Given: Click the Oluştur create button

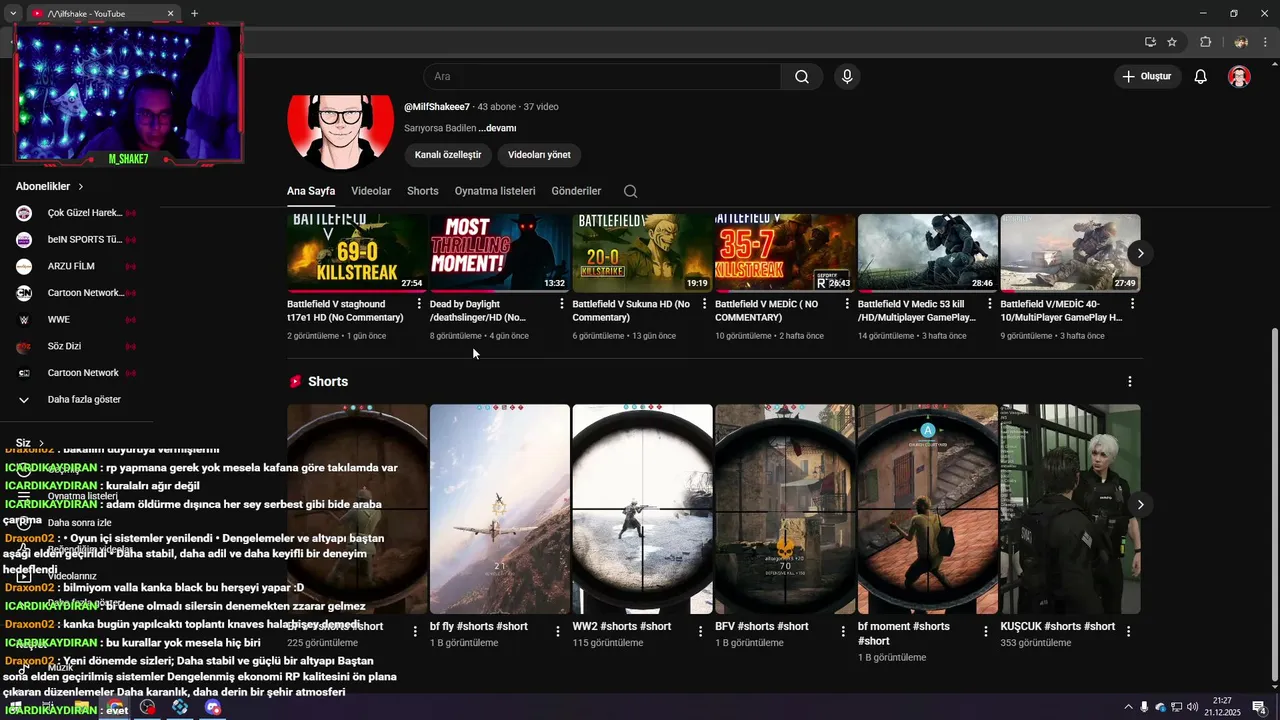Looking at the screenshot, I should (x=1147, y=77).
